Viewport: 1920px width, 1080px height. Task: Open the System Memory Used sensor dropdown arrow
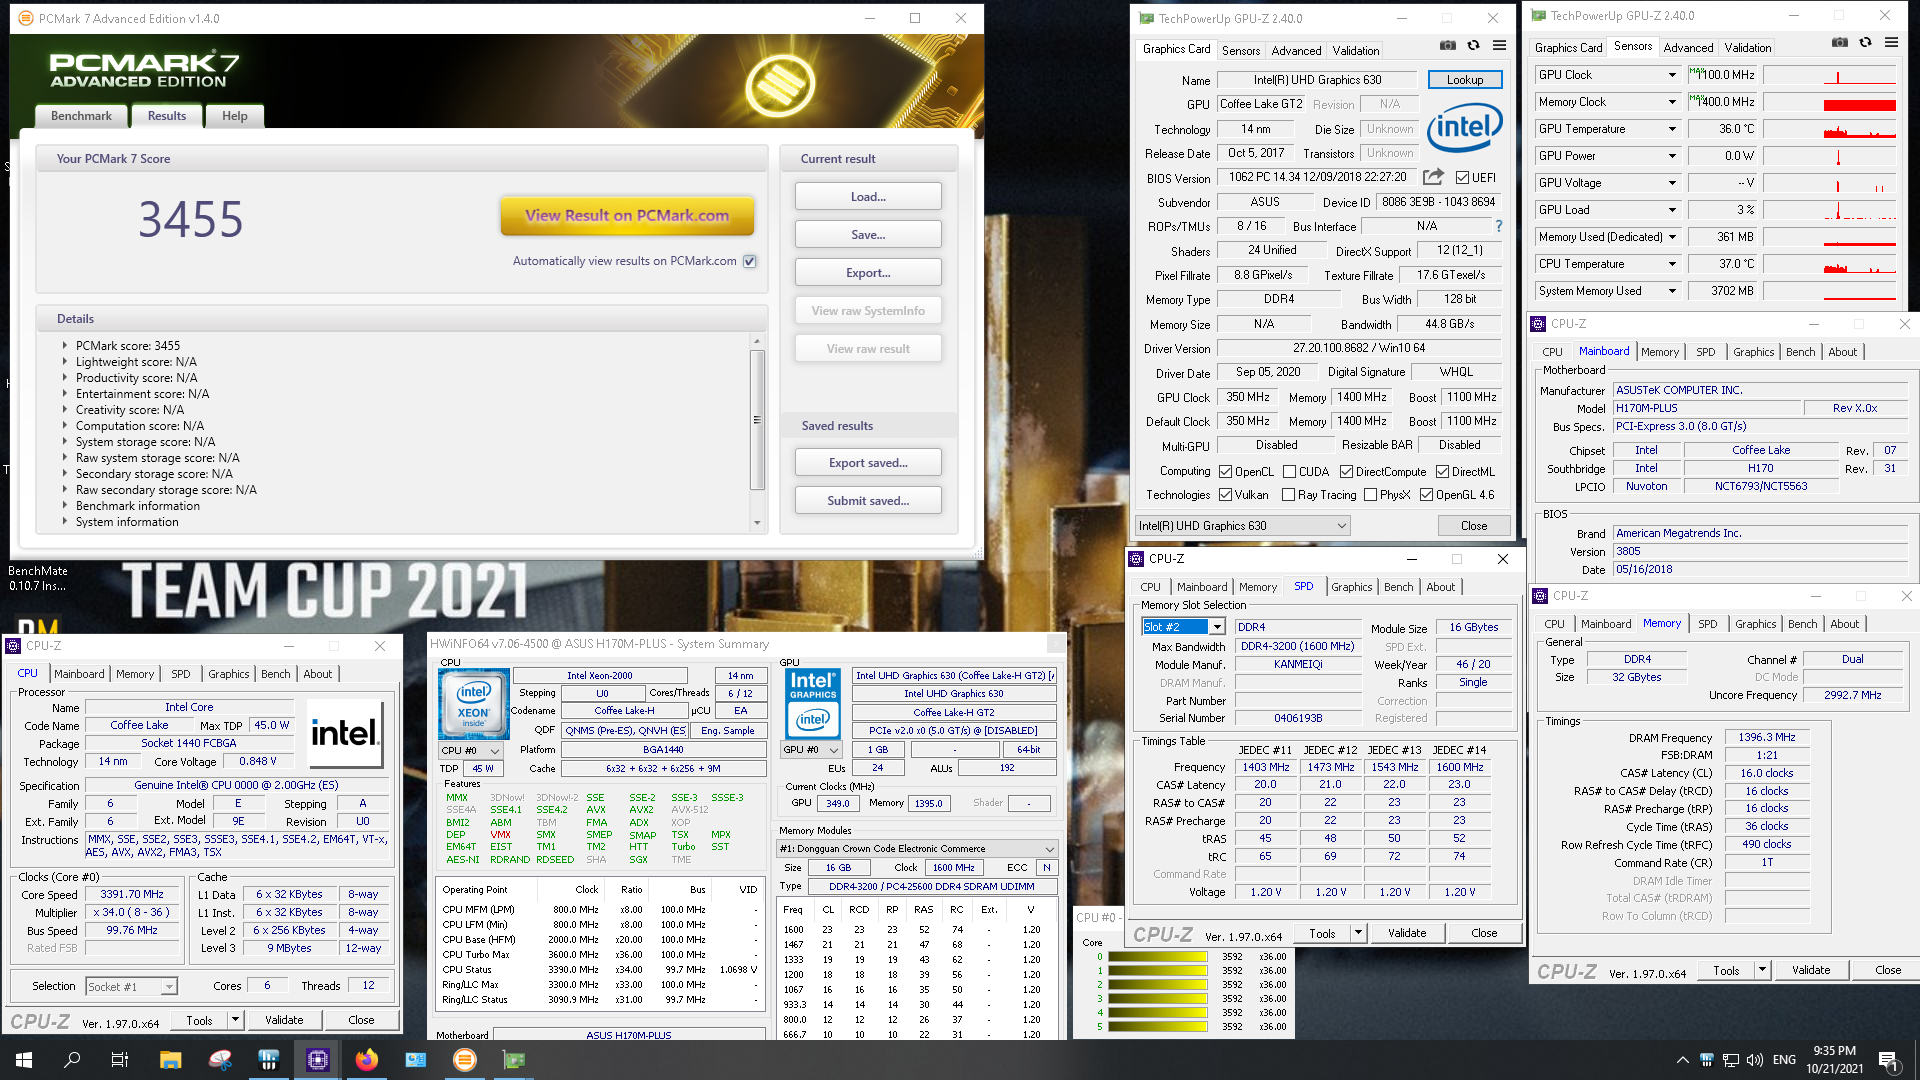[x=1672, y=291]
